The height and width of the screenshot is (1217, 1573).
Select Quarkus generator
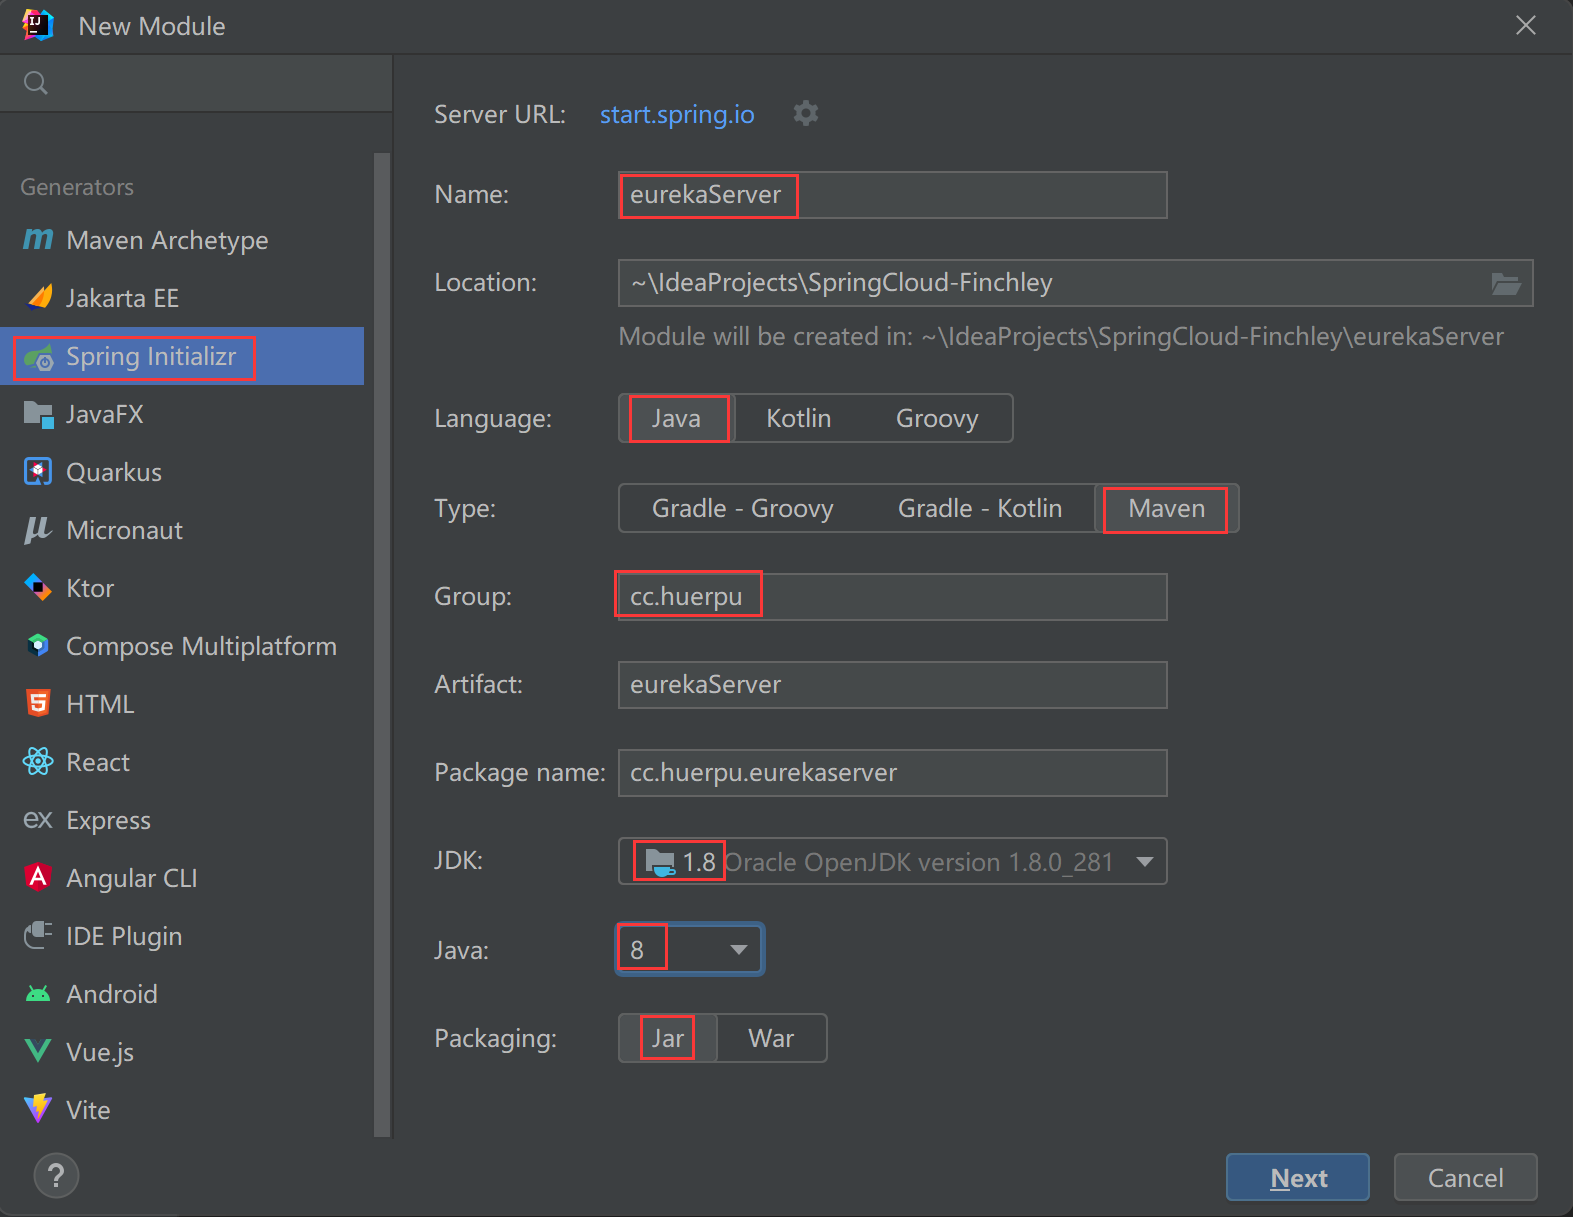[182, 472]
